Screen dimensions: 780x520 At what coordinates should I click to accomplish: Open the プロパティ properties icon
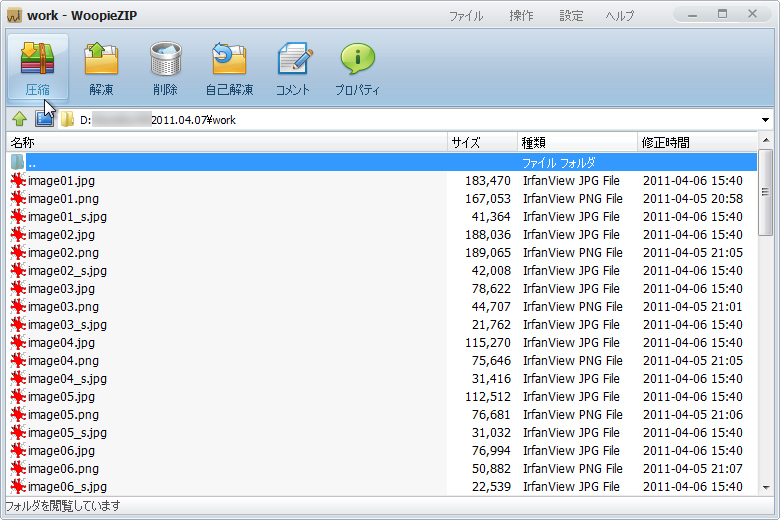click(x=357, y=59)
